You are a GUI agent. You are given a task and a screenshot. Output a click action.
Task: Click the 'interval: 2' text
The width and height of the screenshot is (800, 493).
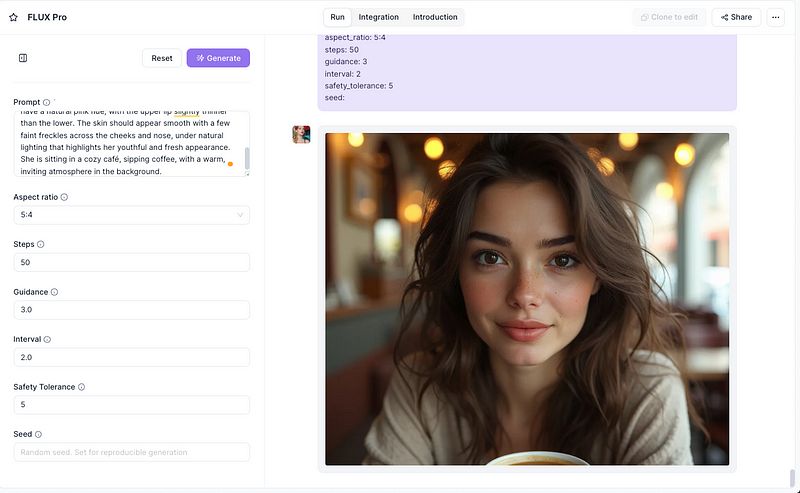click(342, 74)
